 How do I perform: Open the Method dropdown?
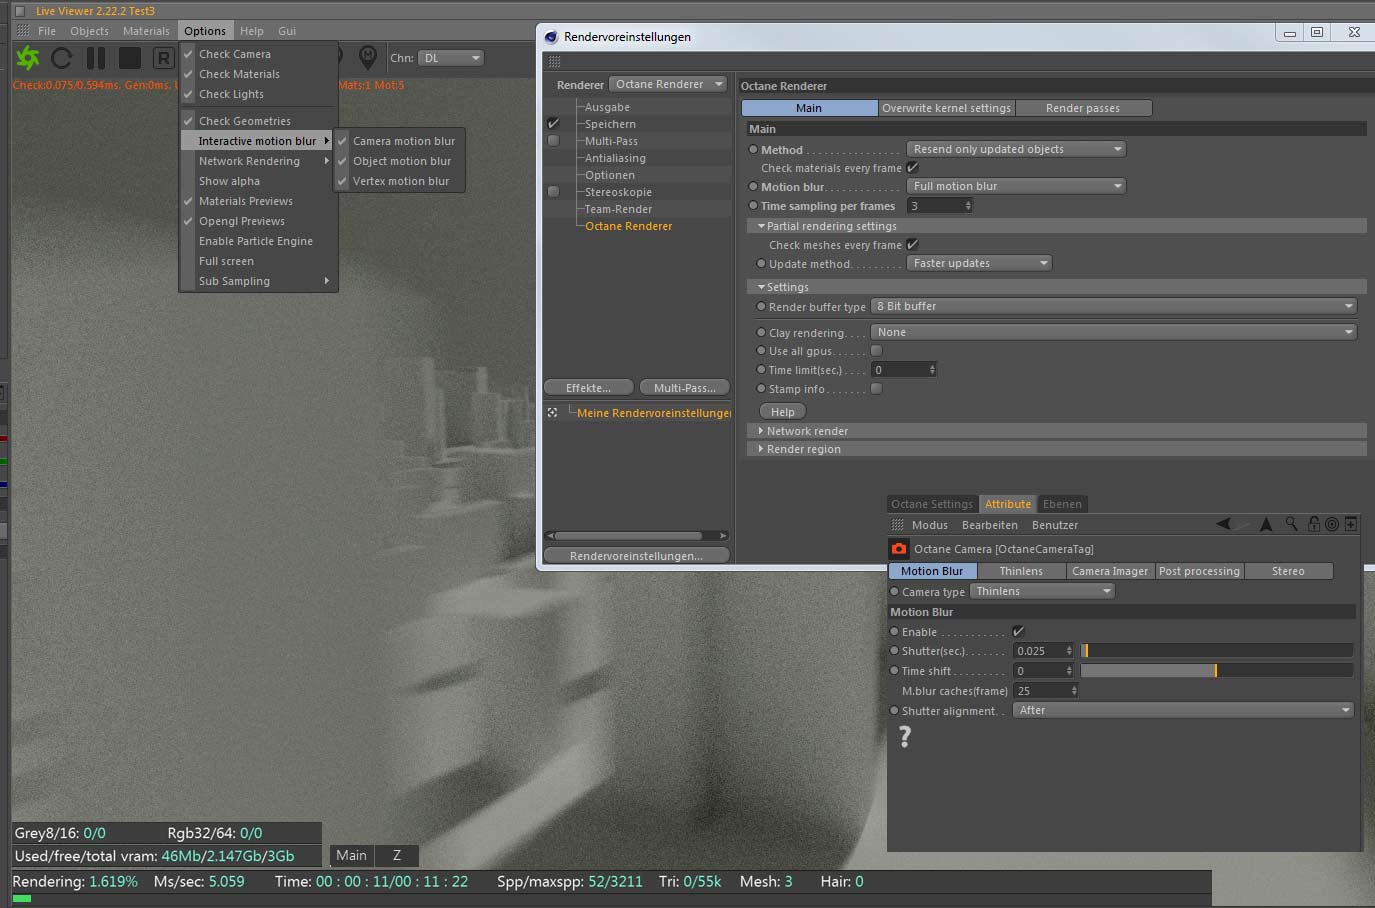[x=1016, y=149]
